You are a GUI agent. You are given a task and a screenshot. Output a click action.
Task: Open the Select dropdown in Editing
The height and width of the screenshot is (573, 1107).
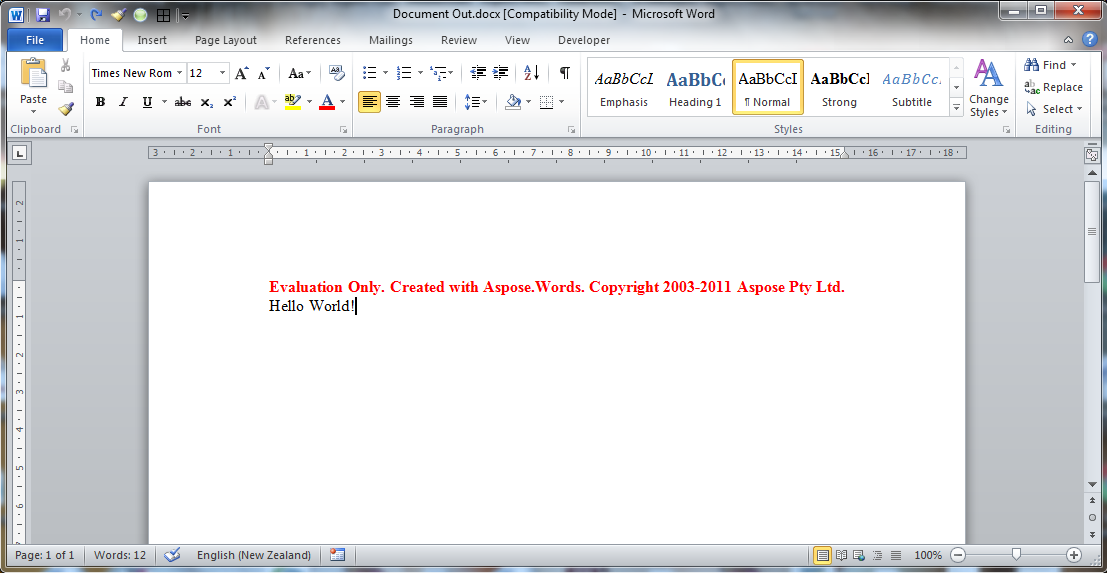pos(1053,109)
